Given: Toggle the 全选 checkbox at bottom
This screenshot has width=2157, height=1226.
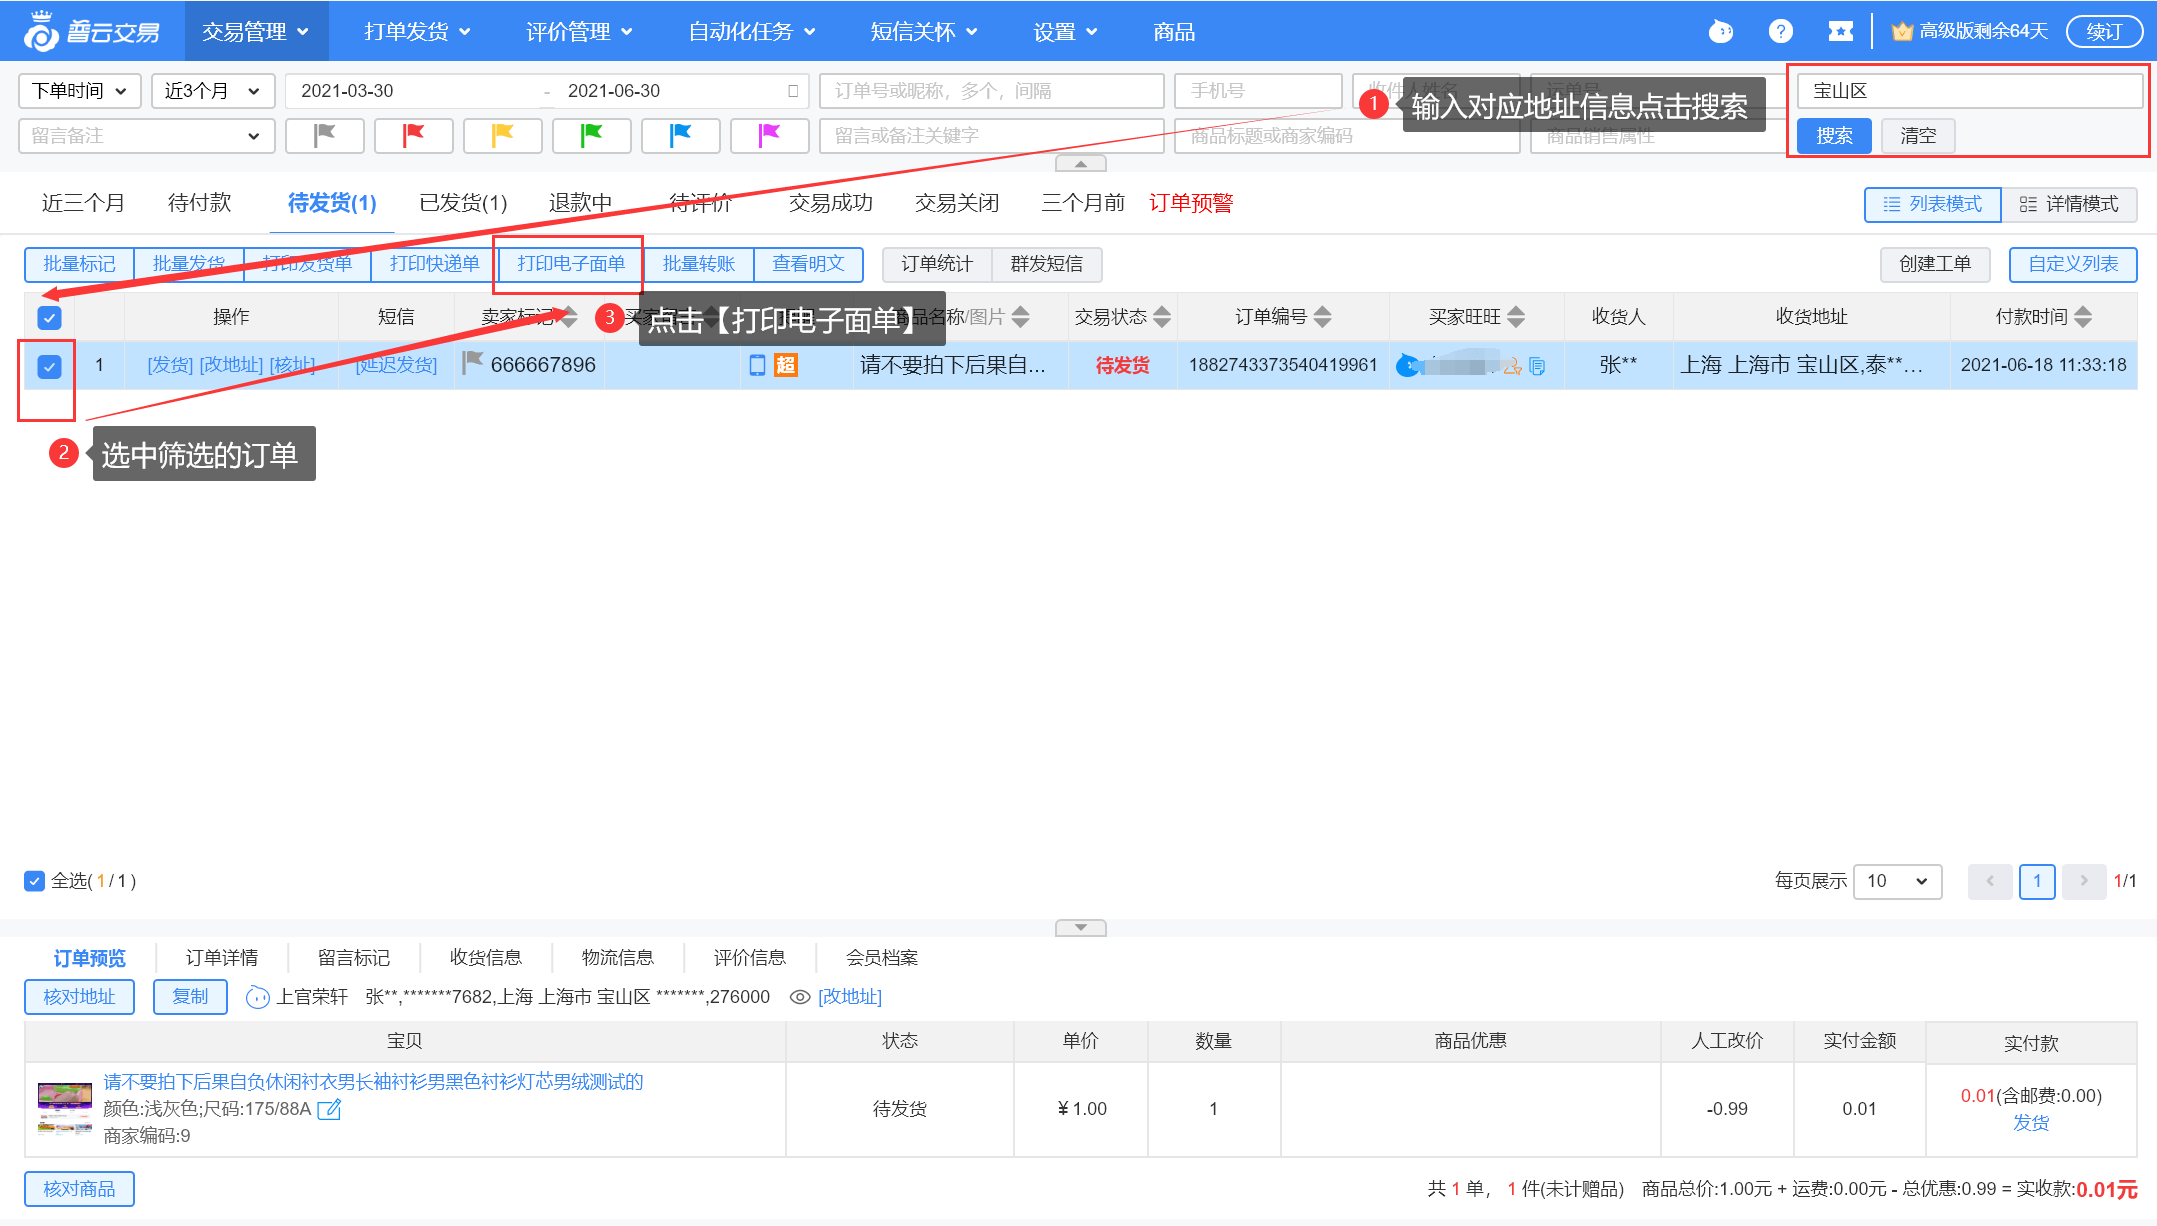Looking at the screenshot, I should click(x=34, y=881).
